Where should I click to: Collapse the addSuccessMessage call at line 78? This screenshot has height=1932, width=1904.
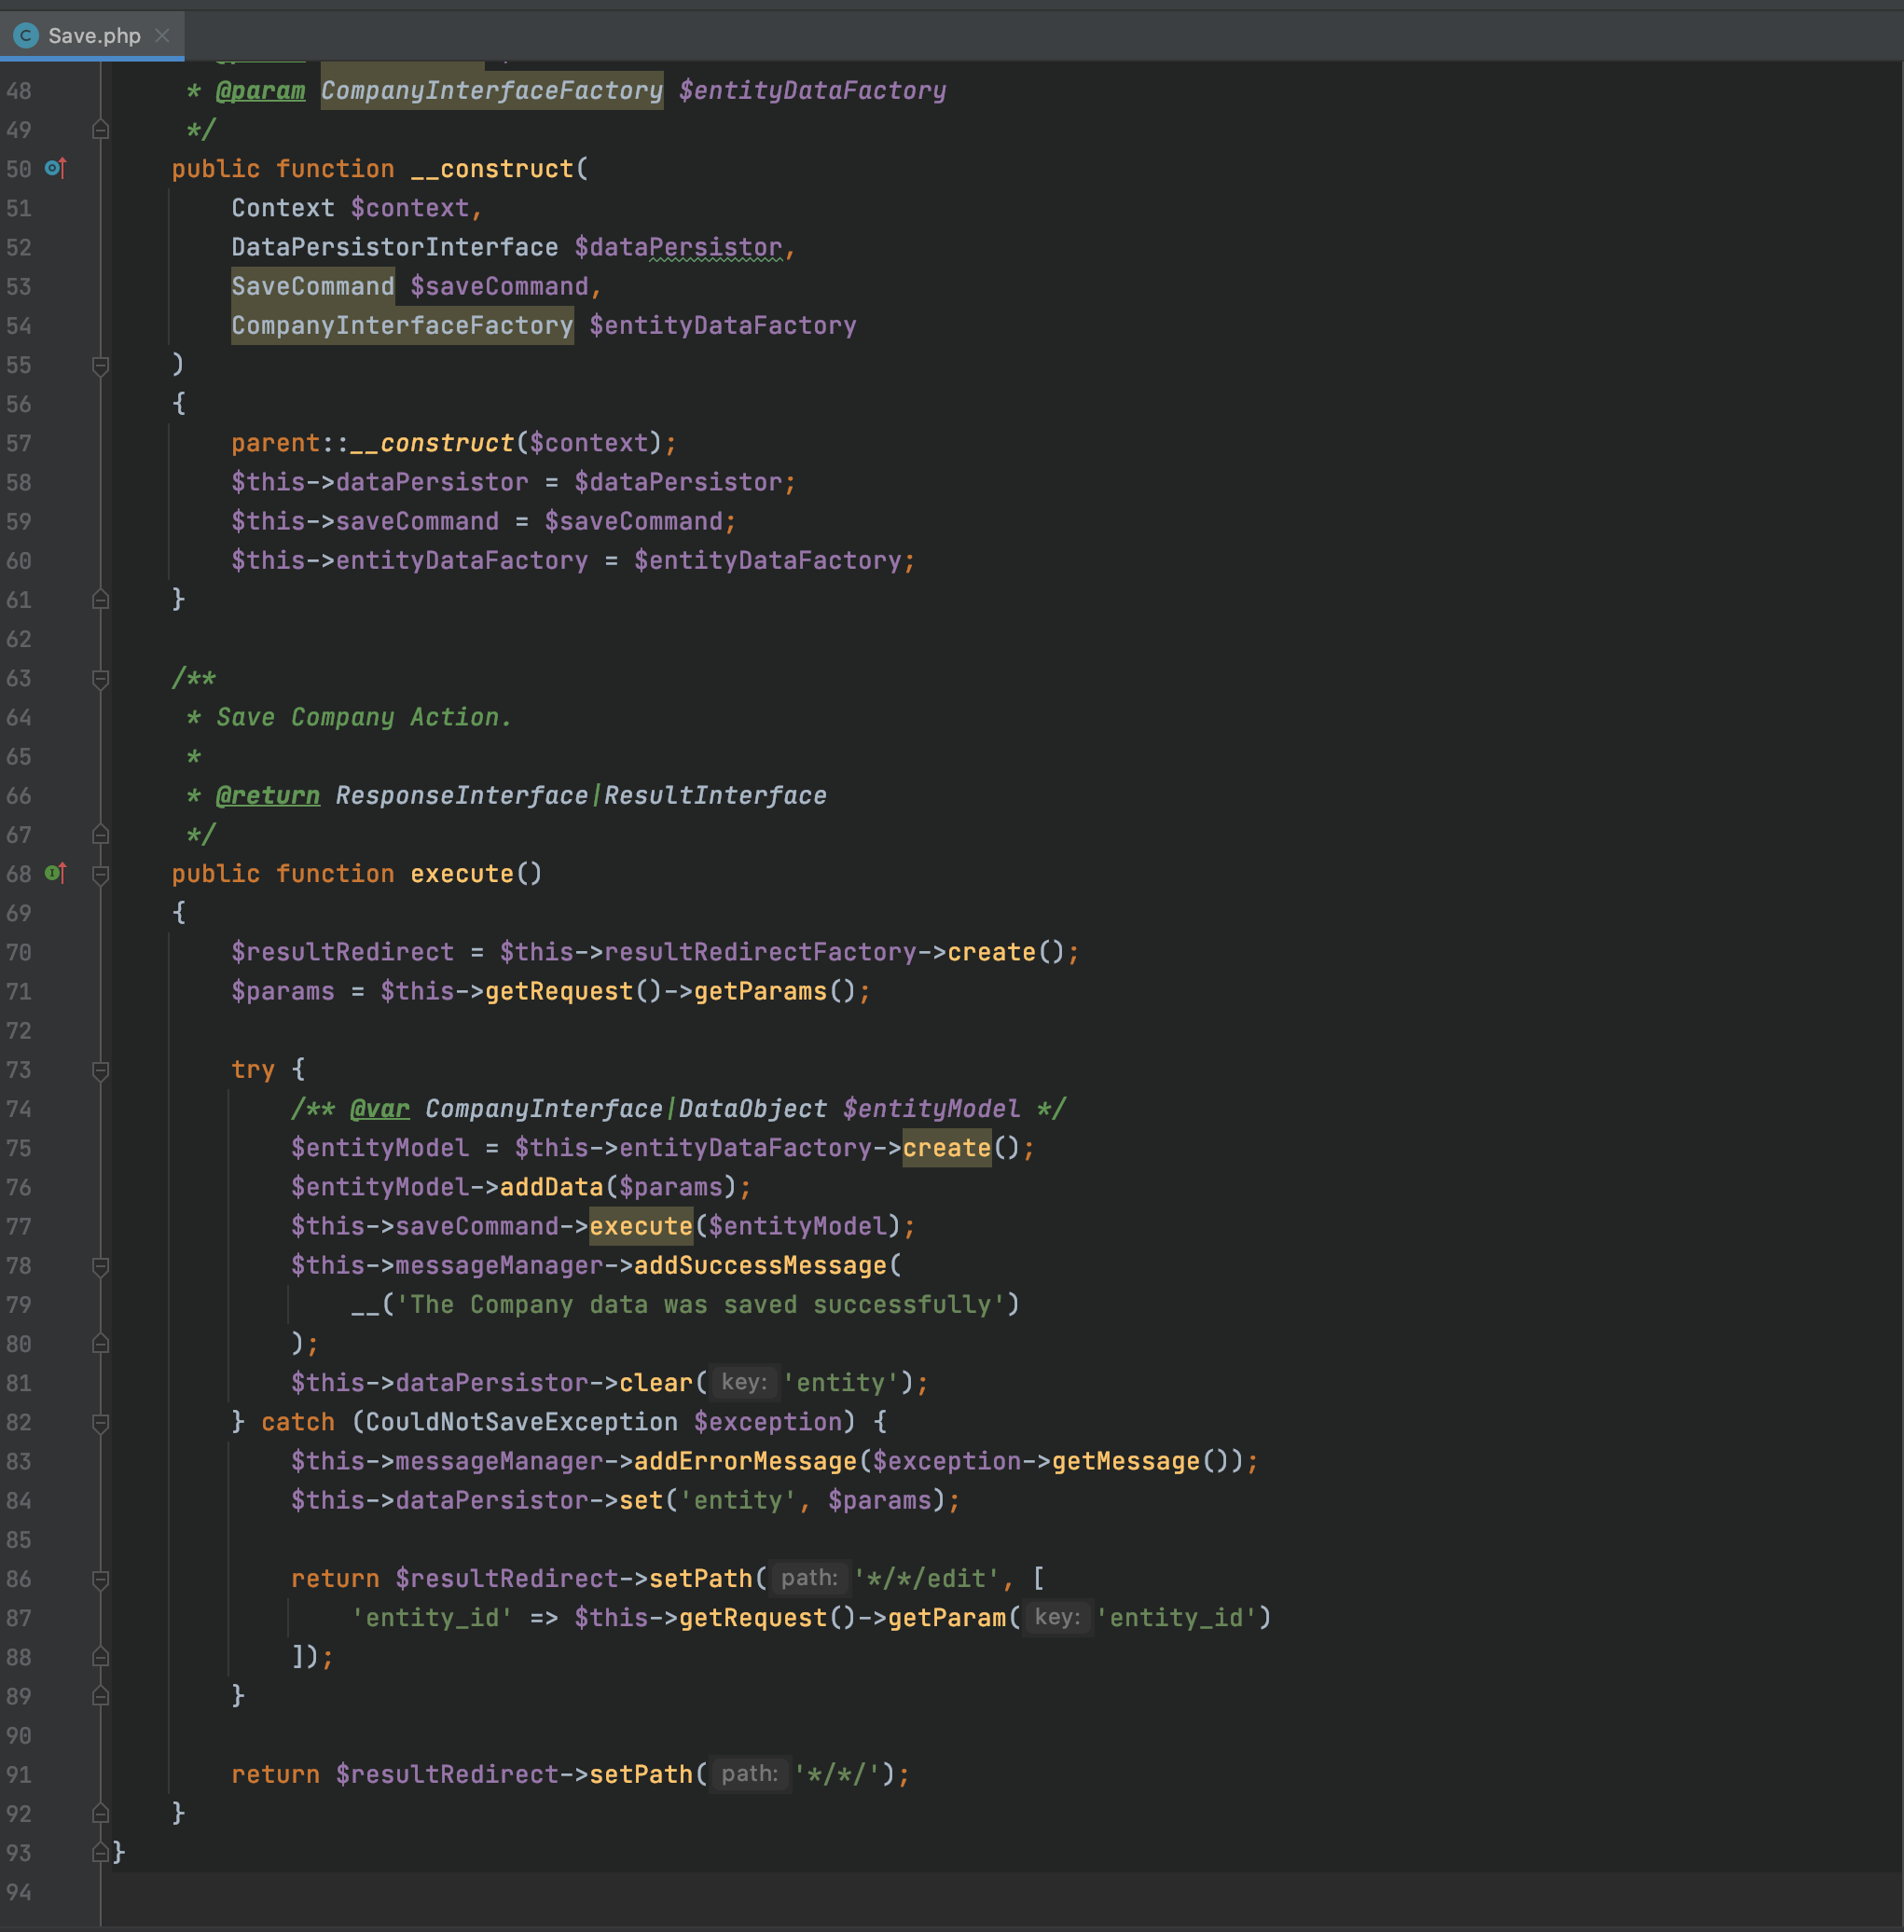pos(101,1267)
